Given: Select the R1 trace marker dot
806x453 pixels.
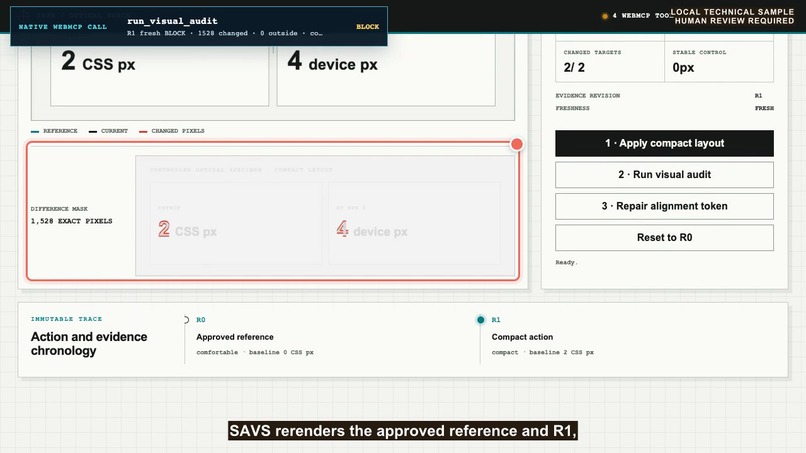Looking at the screenshot, I should (x=480, y=320).
